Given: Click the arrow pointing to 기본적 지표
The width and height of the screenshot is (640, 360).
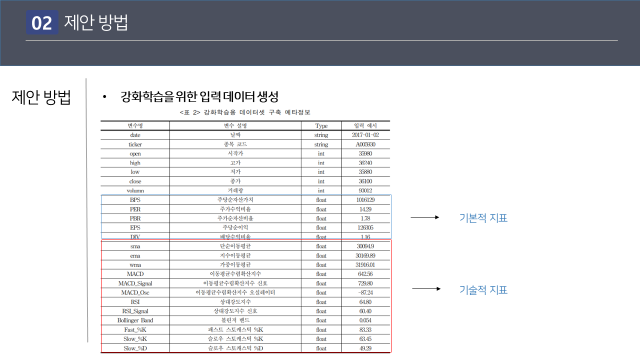Looking at the screenshot, I should click(425, 218).
